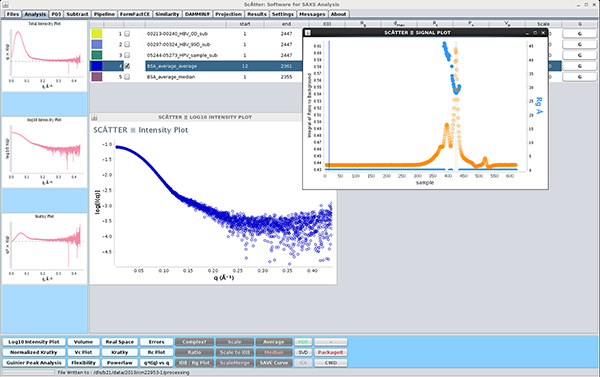Click the Normalized Kratky button
Image resolution: width=600 pixels, height=377 pixels.
(34, 353)
